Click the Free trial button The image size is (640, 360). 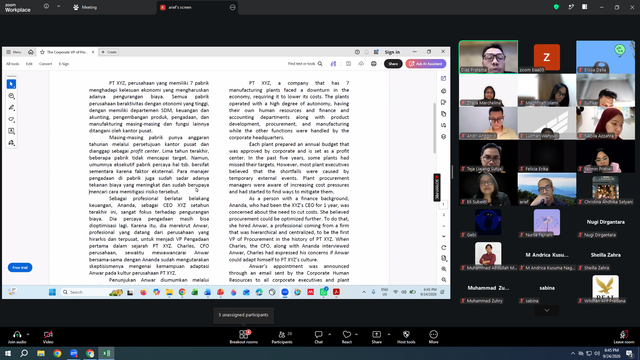(20, 268)
